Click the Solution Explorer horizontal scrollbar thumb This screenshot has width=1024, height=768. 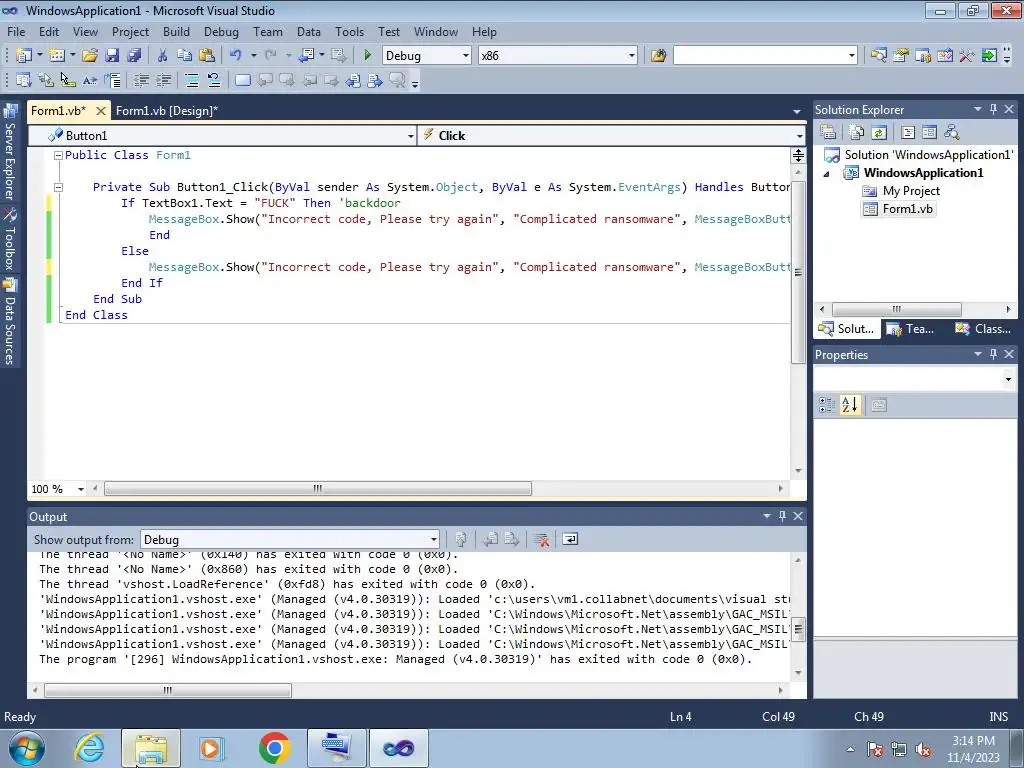coord(896,309)
